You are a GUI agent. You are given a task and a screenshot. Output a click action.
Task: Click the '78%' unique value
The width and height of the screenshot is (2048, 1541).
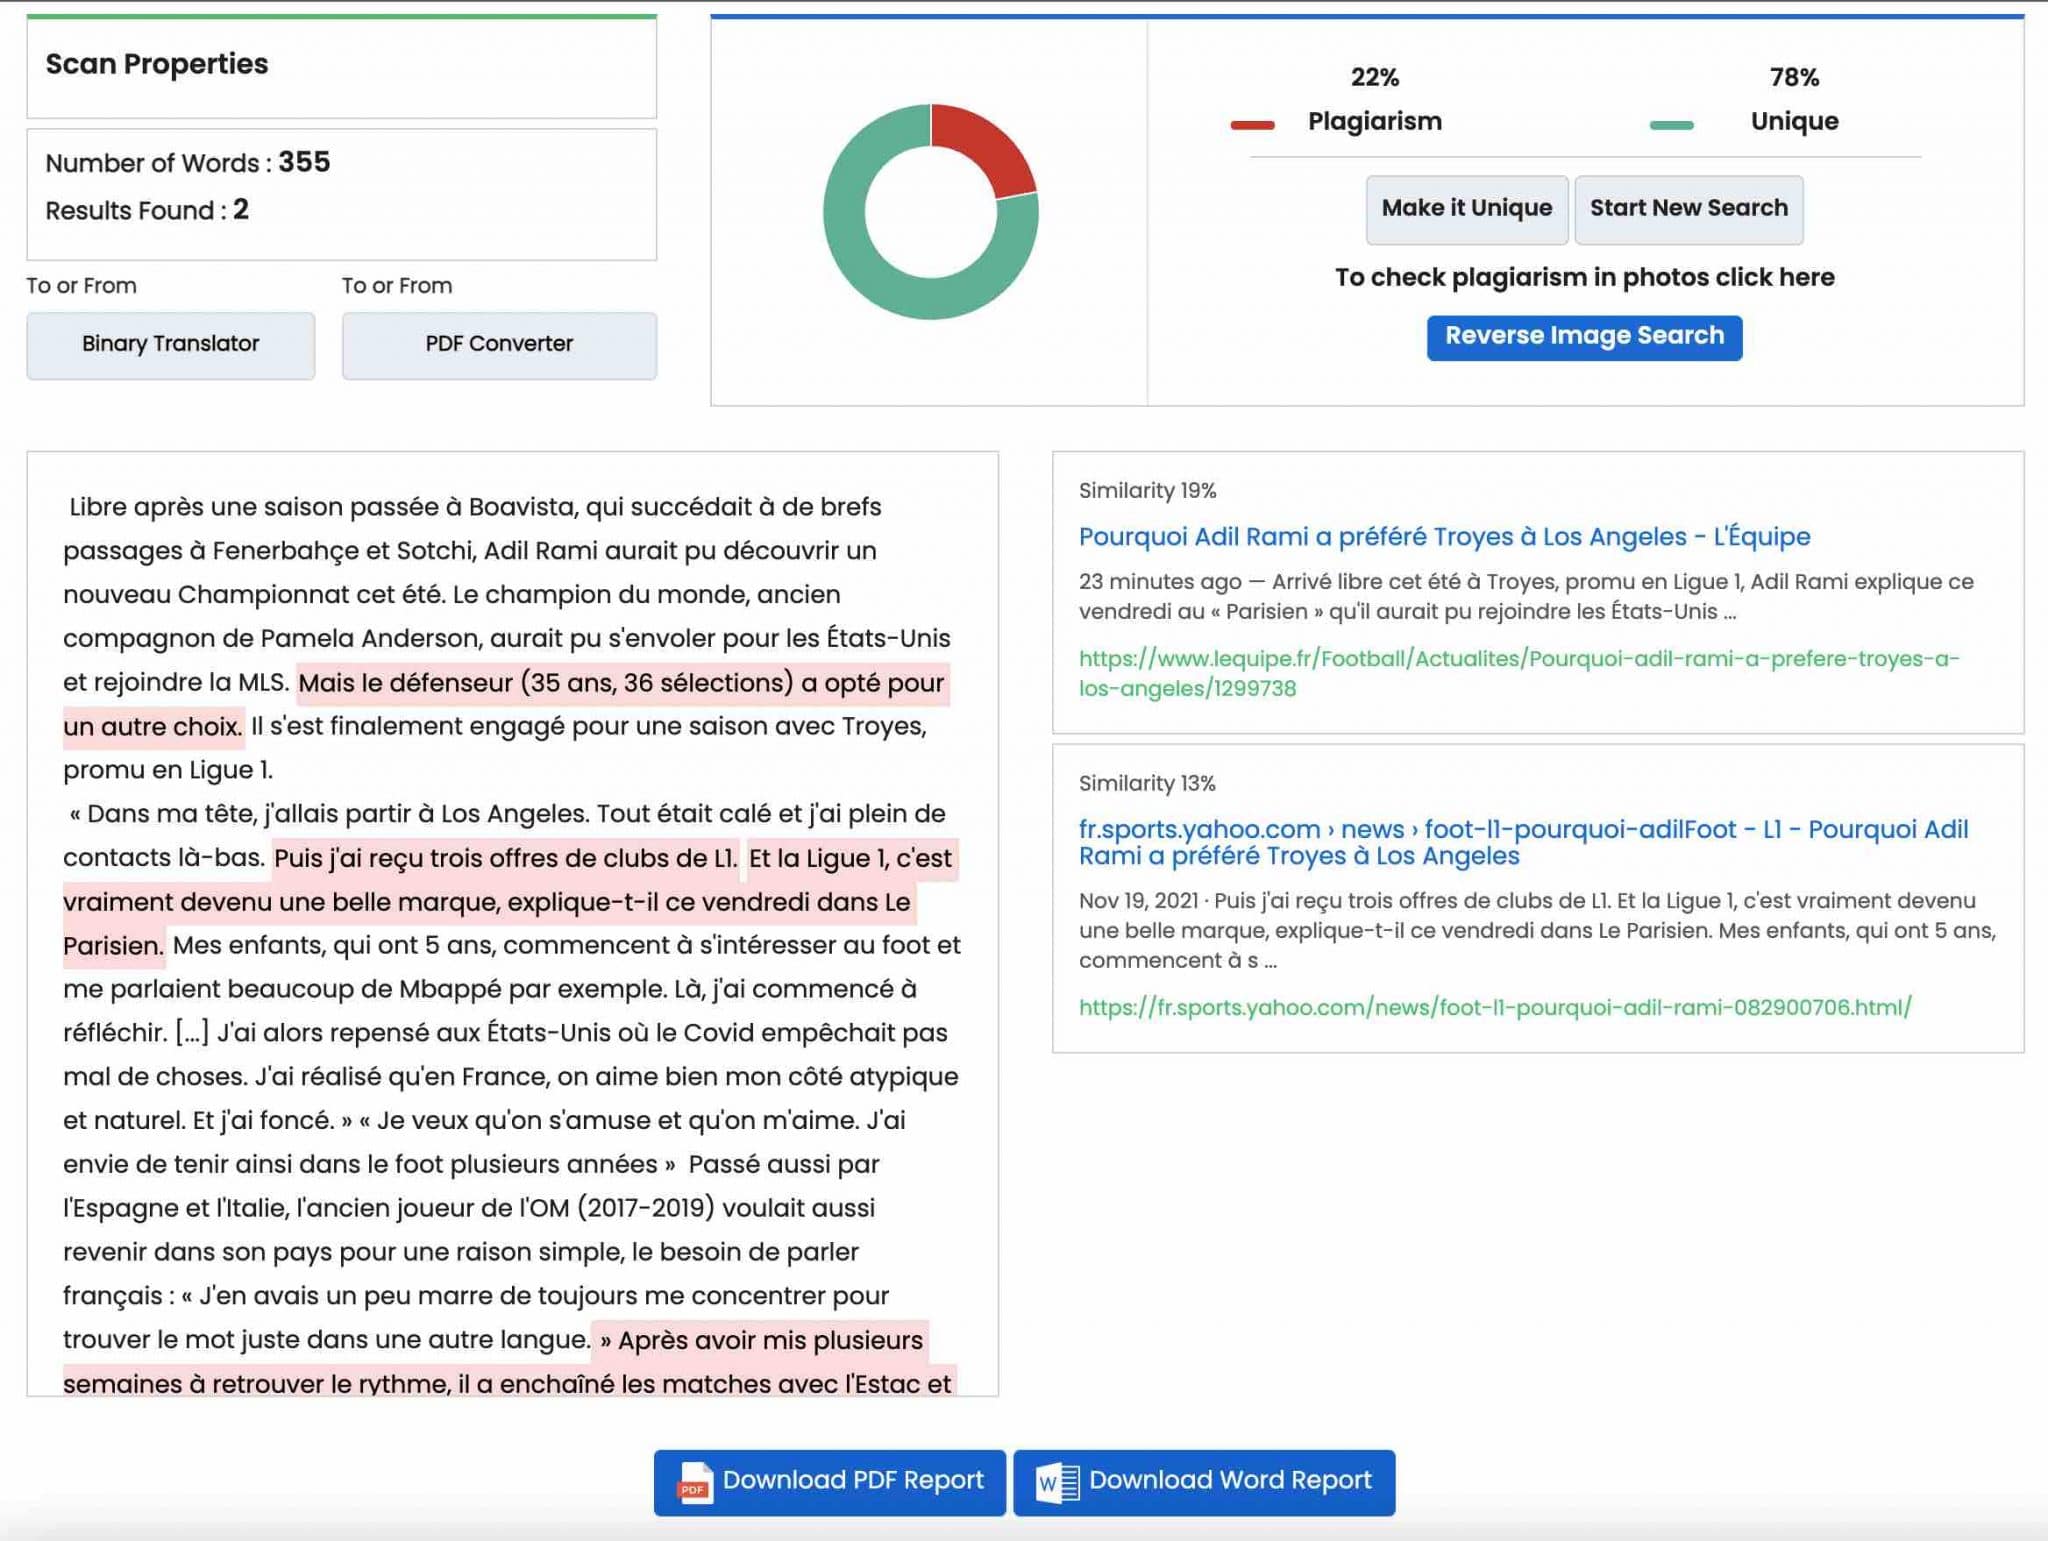[1794, 77]
